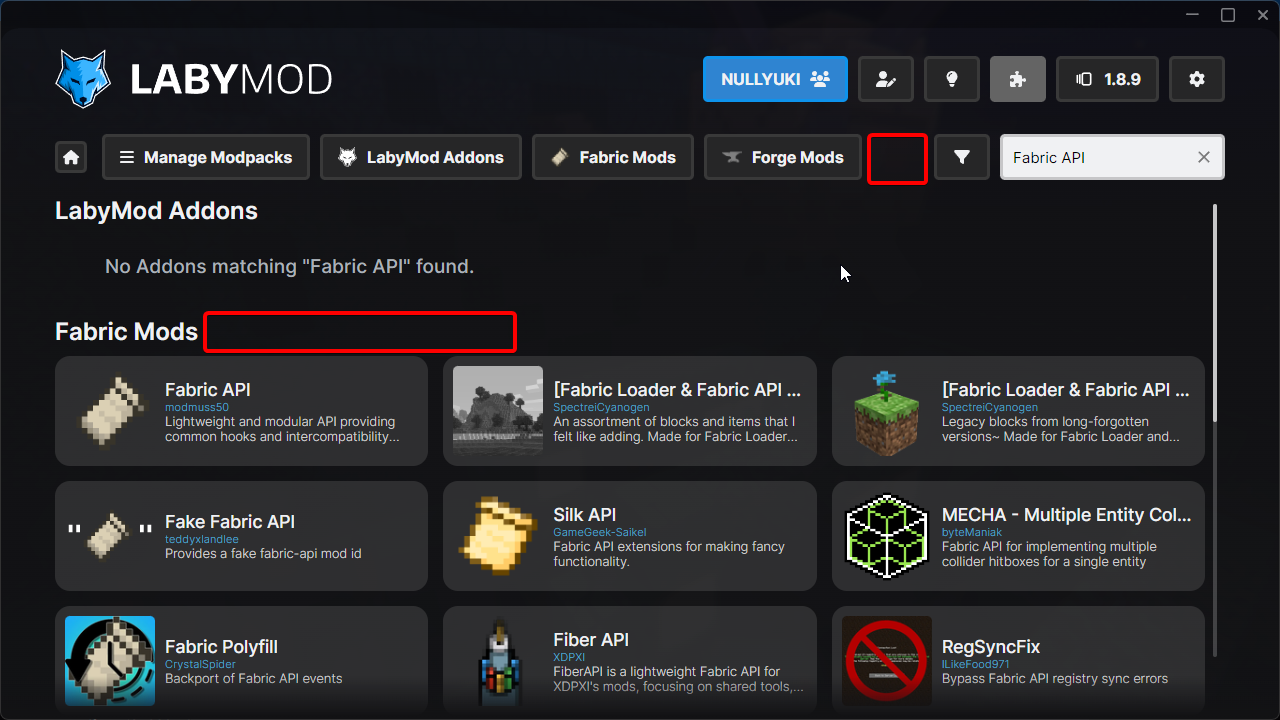Image resolution: width=1280 pixels, height=720 pixels.
Task: Switch to LabyMod Addons tab
Action: click(421, 157)
